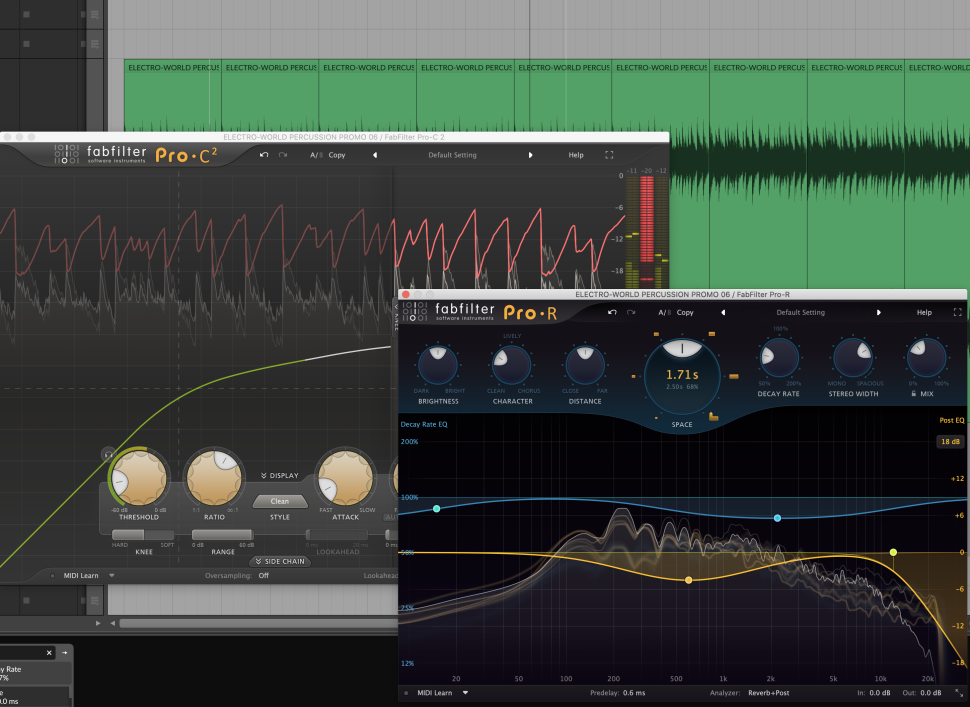Open Default Setting preset menu in Pro-R
The height and width of the screenshot is (707, 970).
[x=800, y=312]
